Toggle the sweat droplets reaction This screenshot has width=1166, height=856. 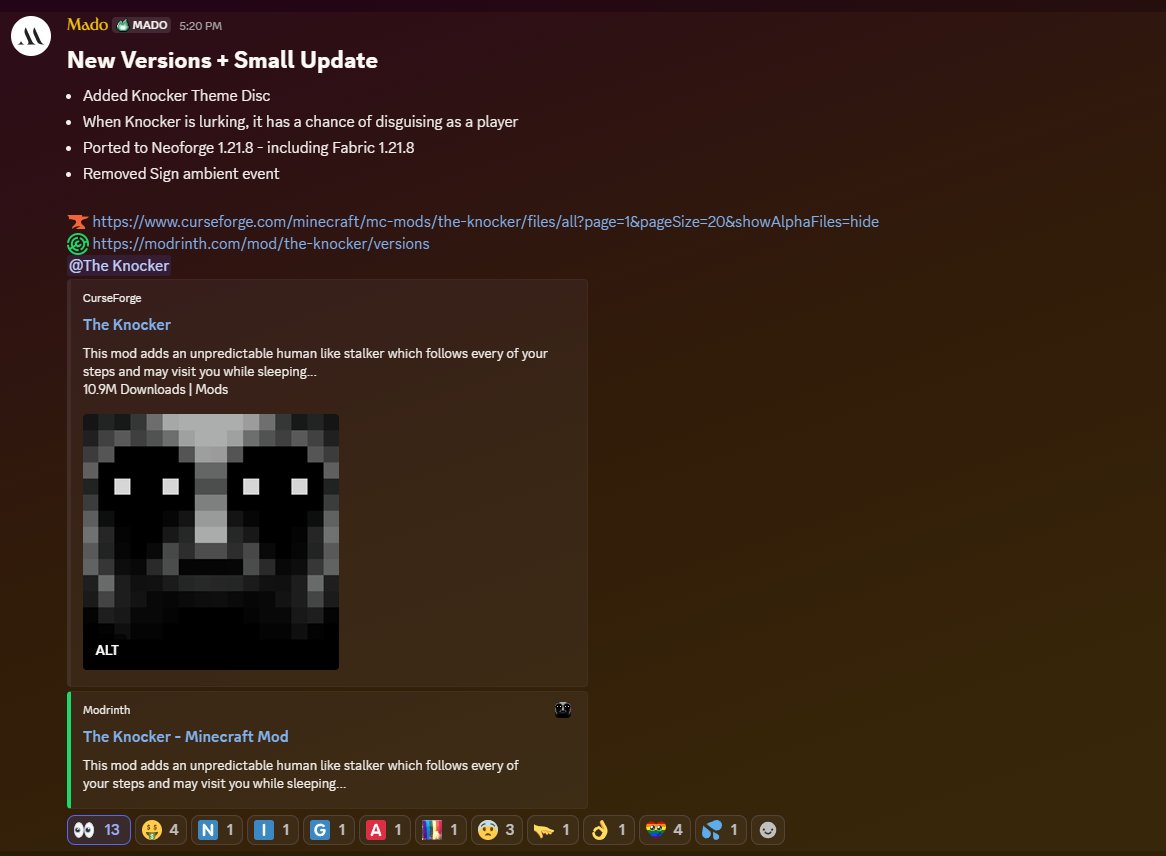tap(721, 830)
